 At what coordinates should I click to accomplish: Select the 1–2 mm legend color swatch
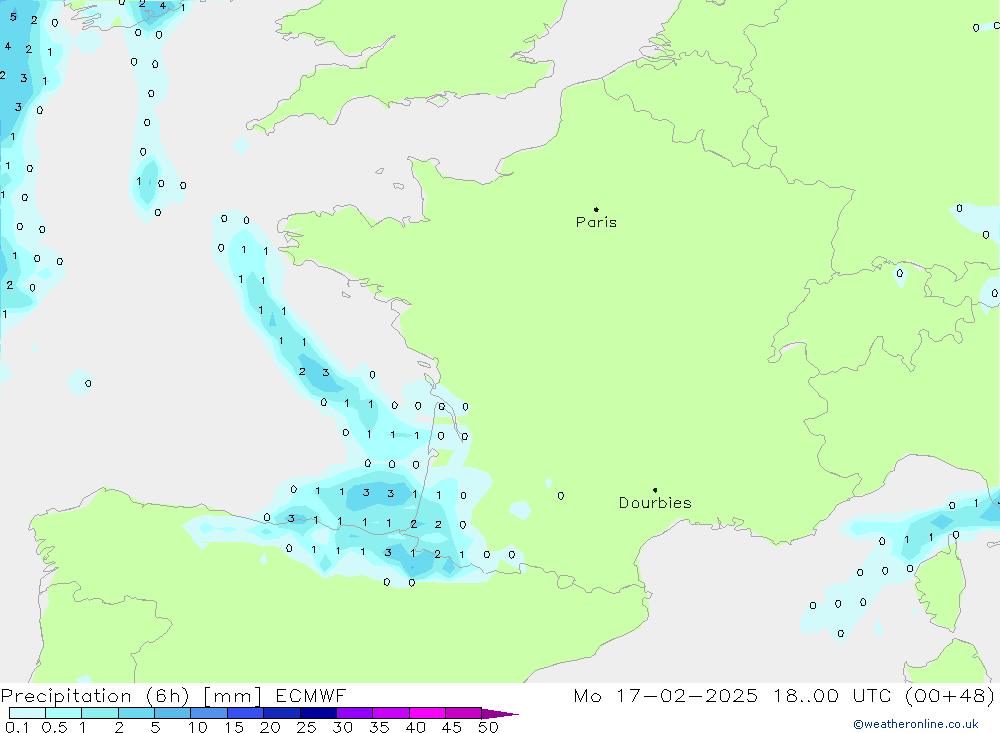[x=100, y=713]
